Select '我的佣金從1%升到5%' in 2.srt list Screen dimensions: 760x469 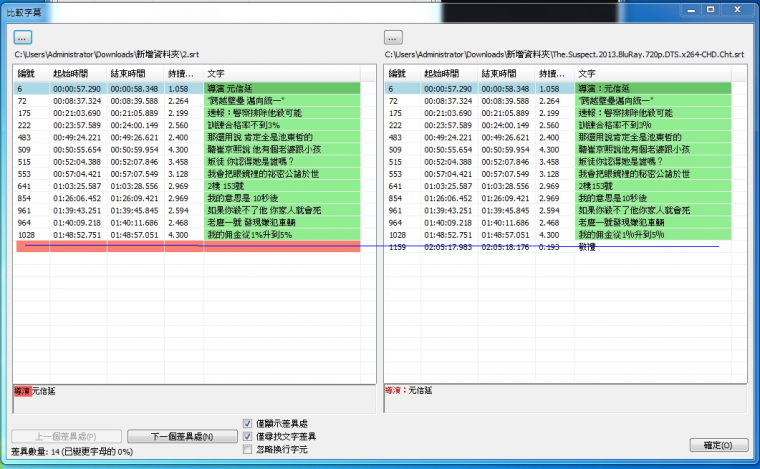point(188,234)
